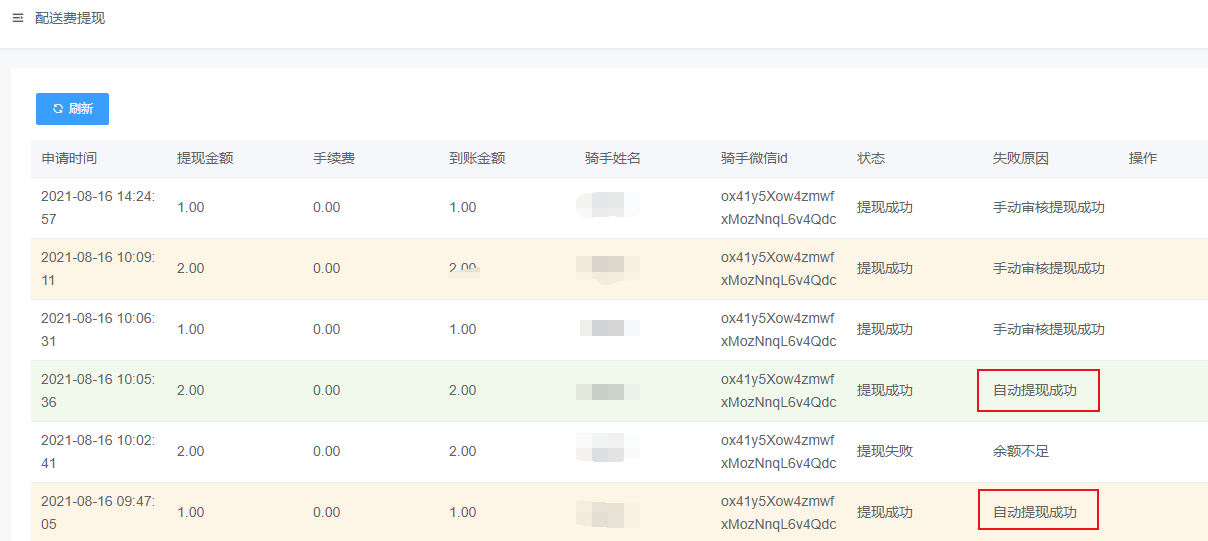Toggle the sidebar hamburger menu icon
1208x541 pixels.
pyautogui.click(x=17, y=18)
